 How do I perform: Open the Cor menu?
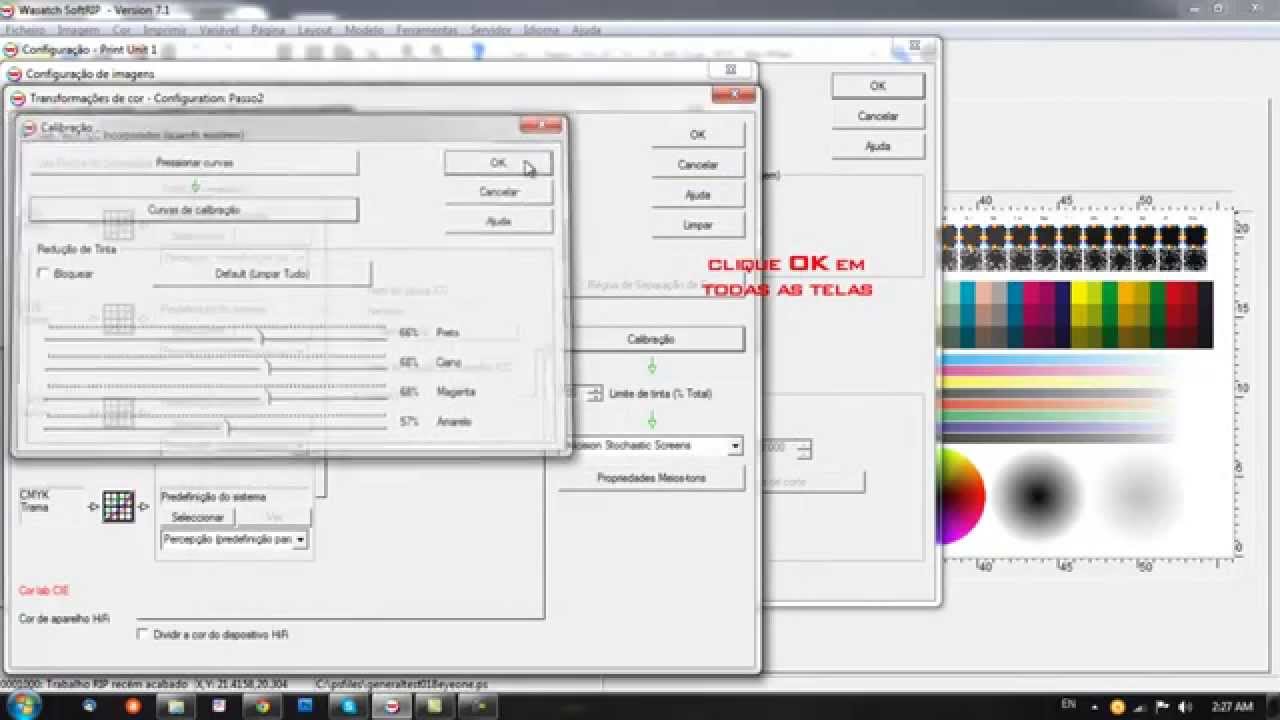click(x=122, y=30)
